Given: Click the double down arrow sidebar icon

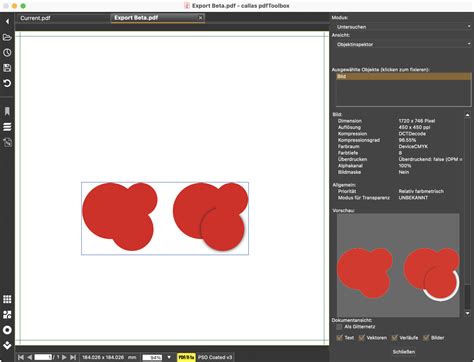Looking at the screenshot, I should click(7, 345).
